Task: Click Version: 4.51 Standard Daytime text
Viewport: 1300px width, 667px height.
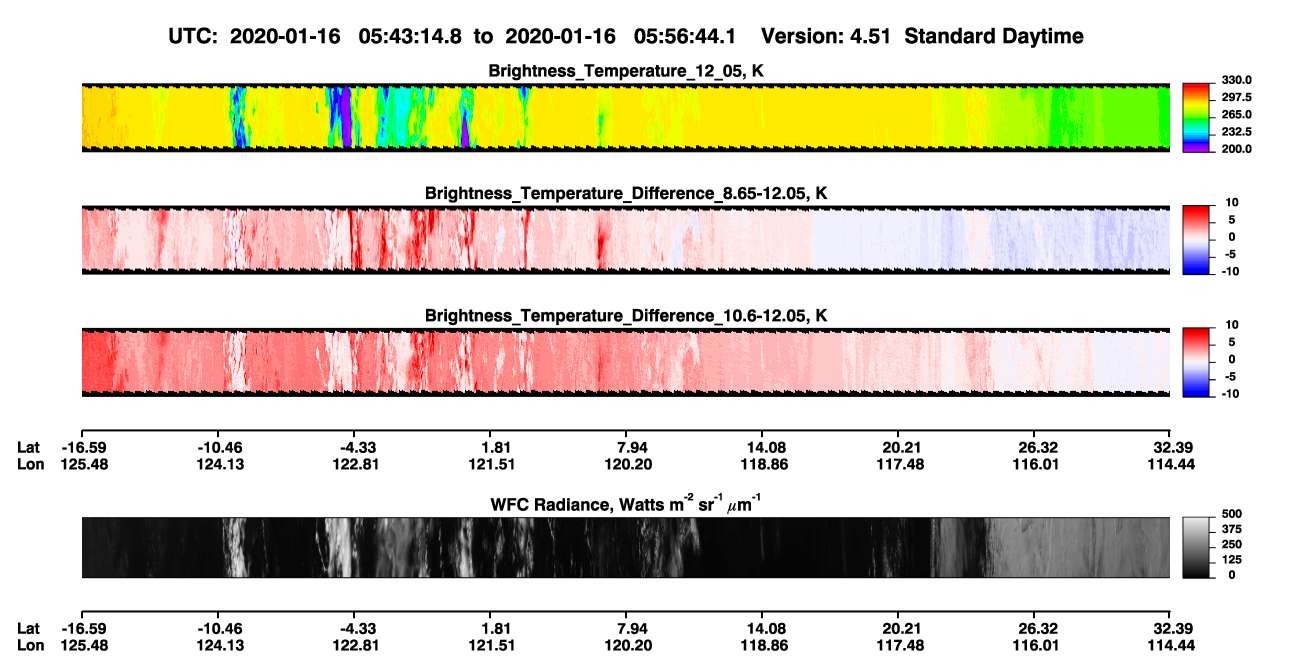Action: pyautogui.click(x=922, y=36)
